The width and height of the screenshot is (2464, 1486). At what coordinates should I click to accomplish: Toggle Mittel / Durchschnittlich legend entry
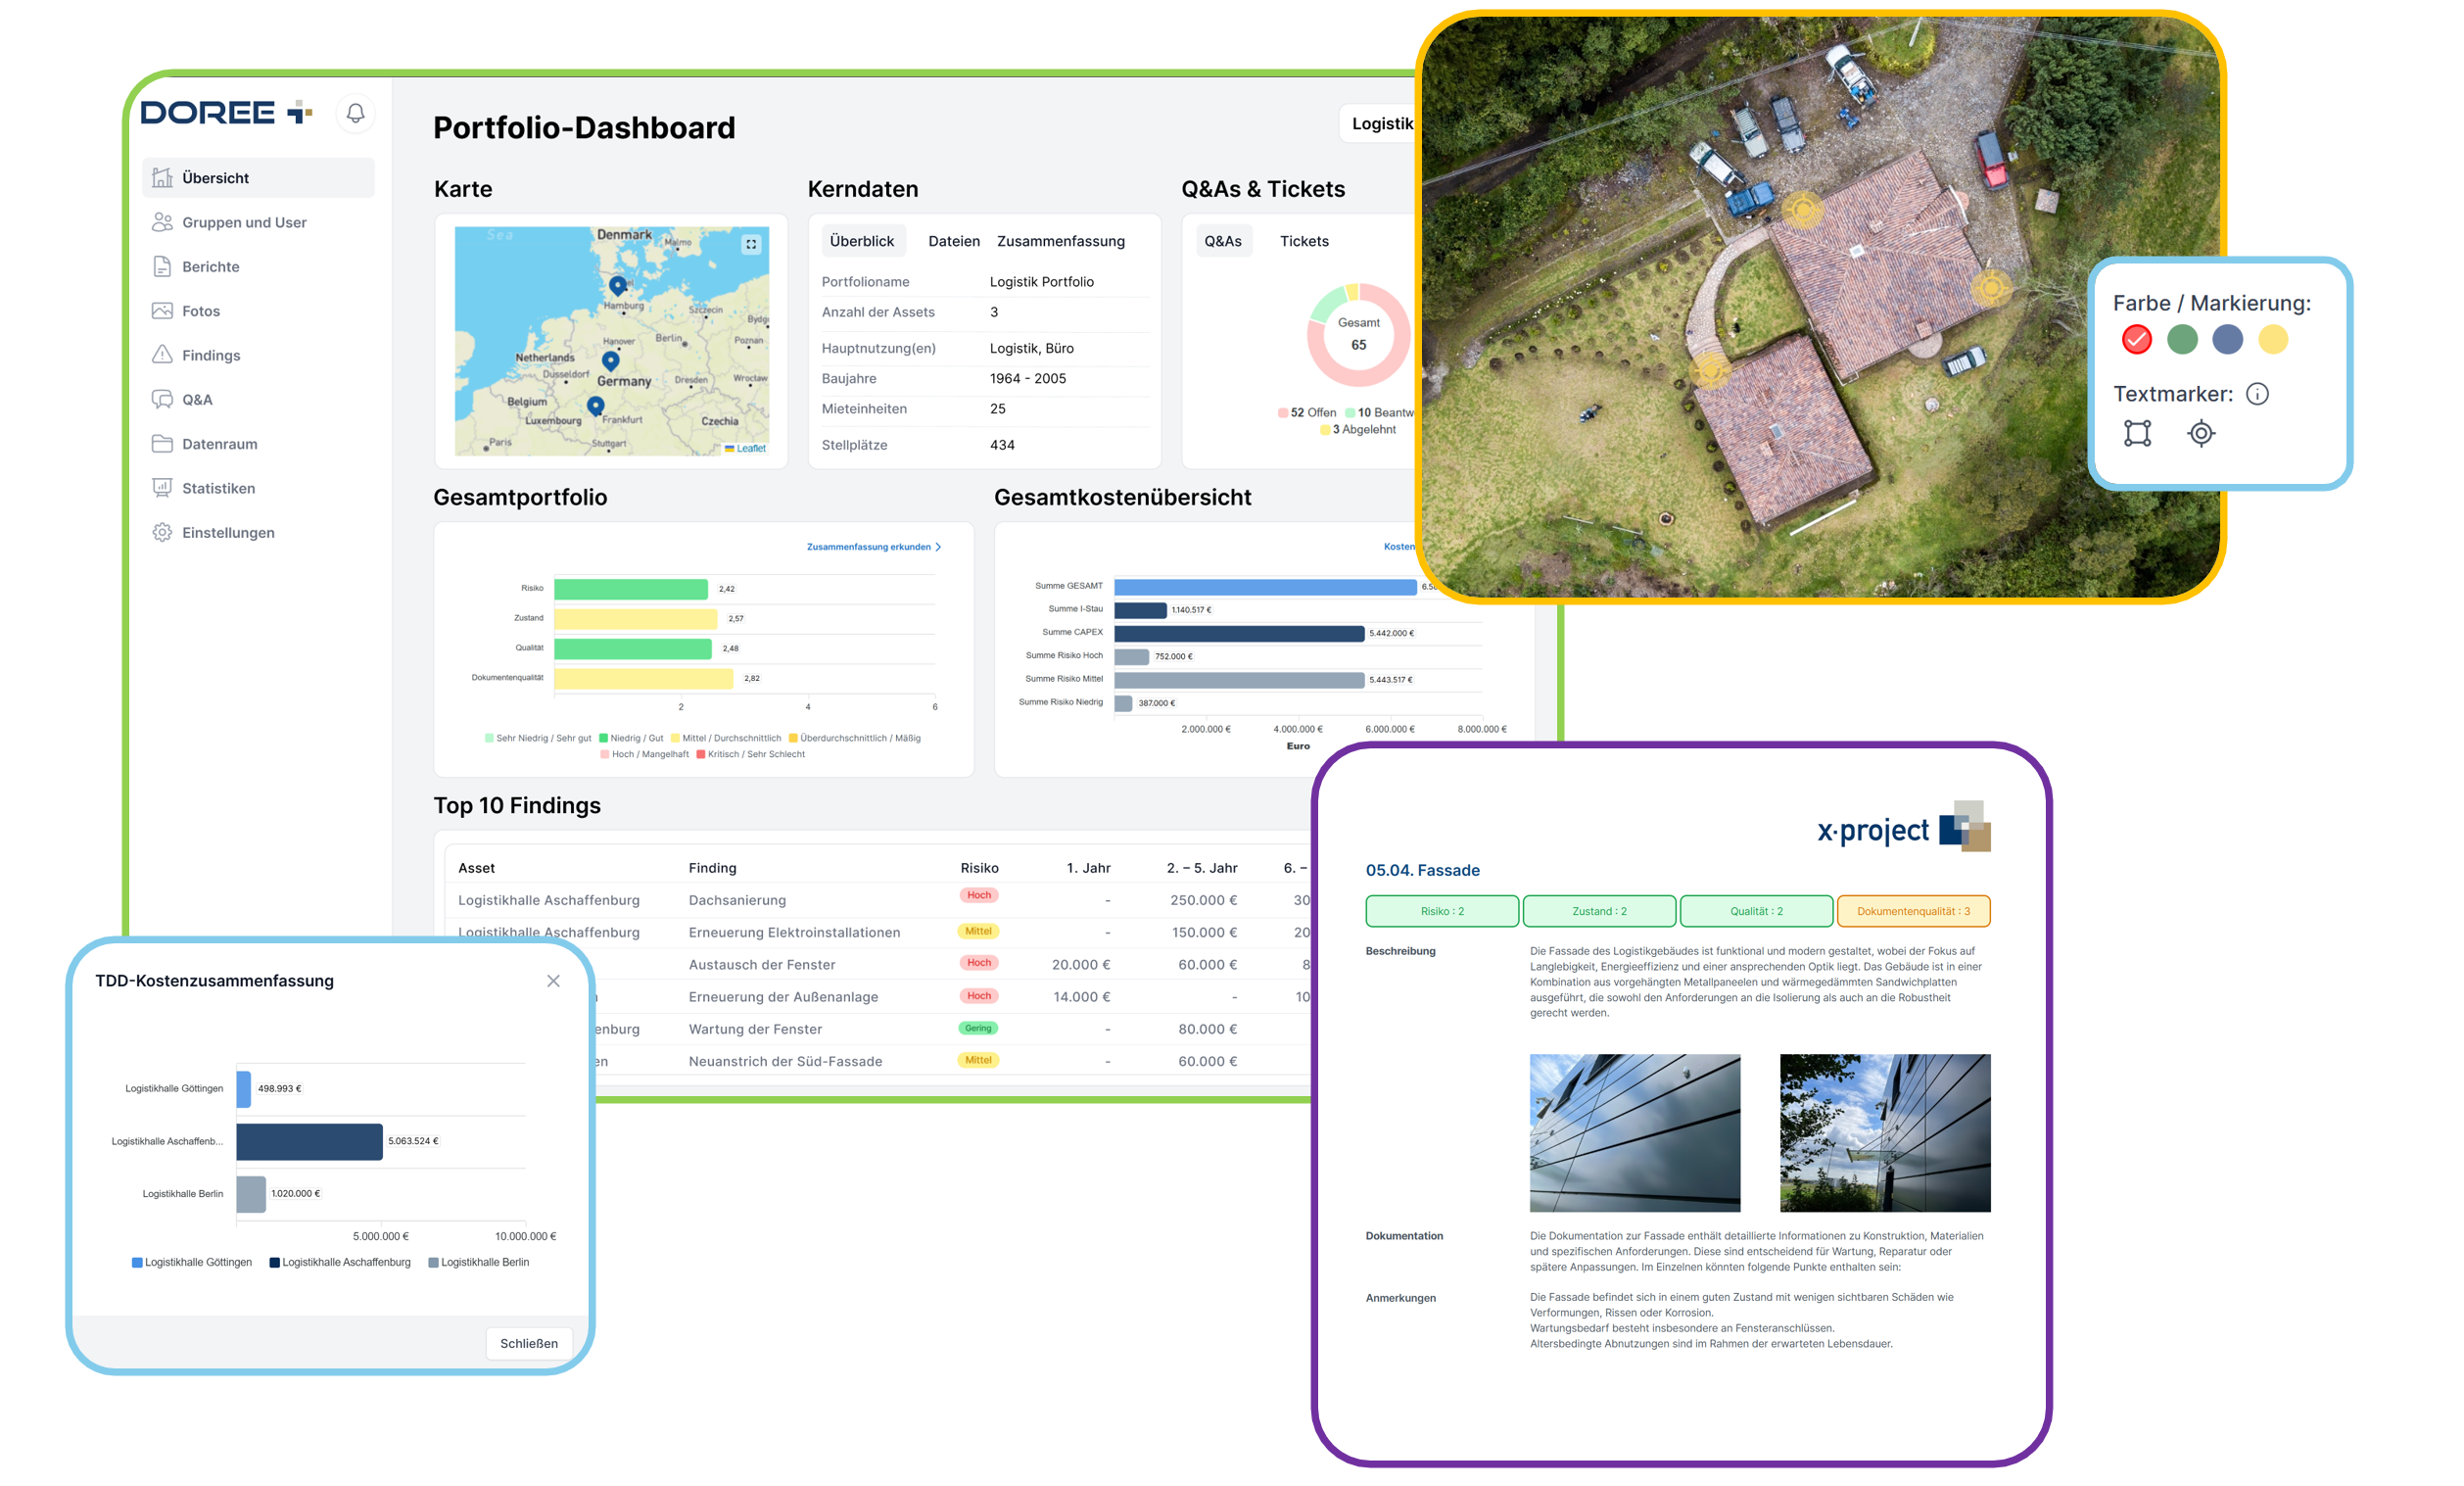coord(726,738)
